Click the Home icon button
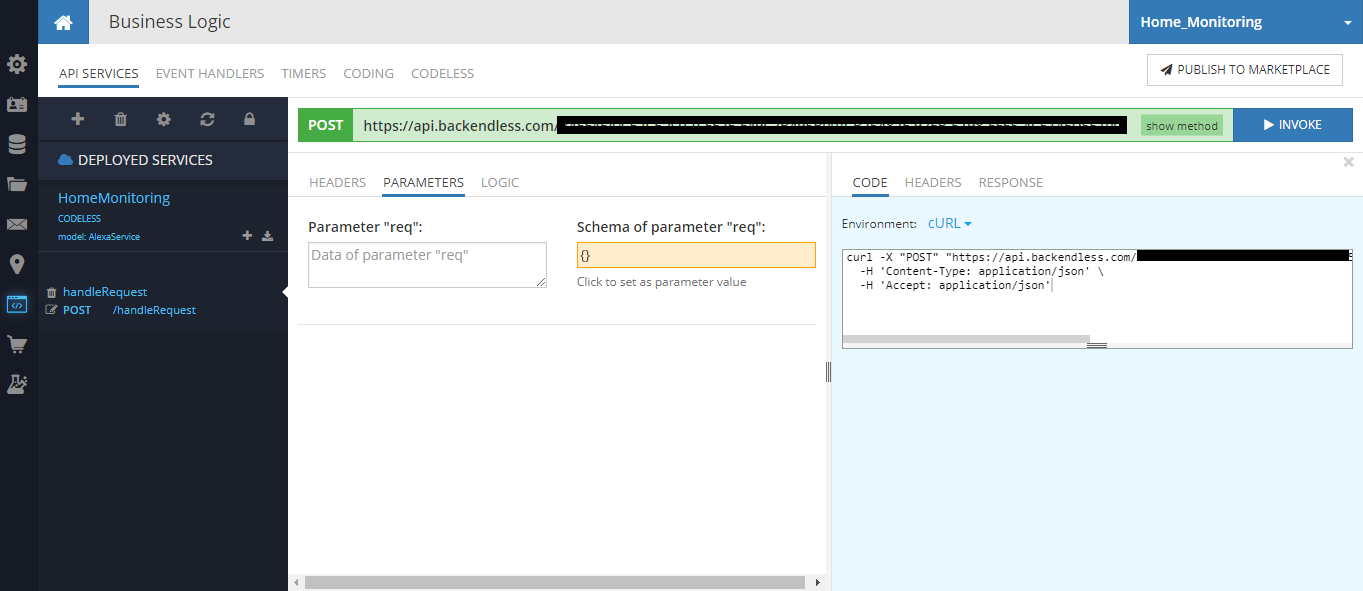This screenshot has height=591, width=1363. 63,22
